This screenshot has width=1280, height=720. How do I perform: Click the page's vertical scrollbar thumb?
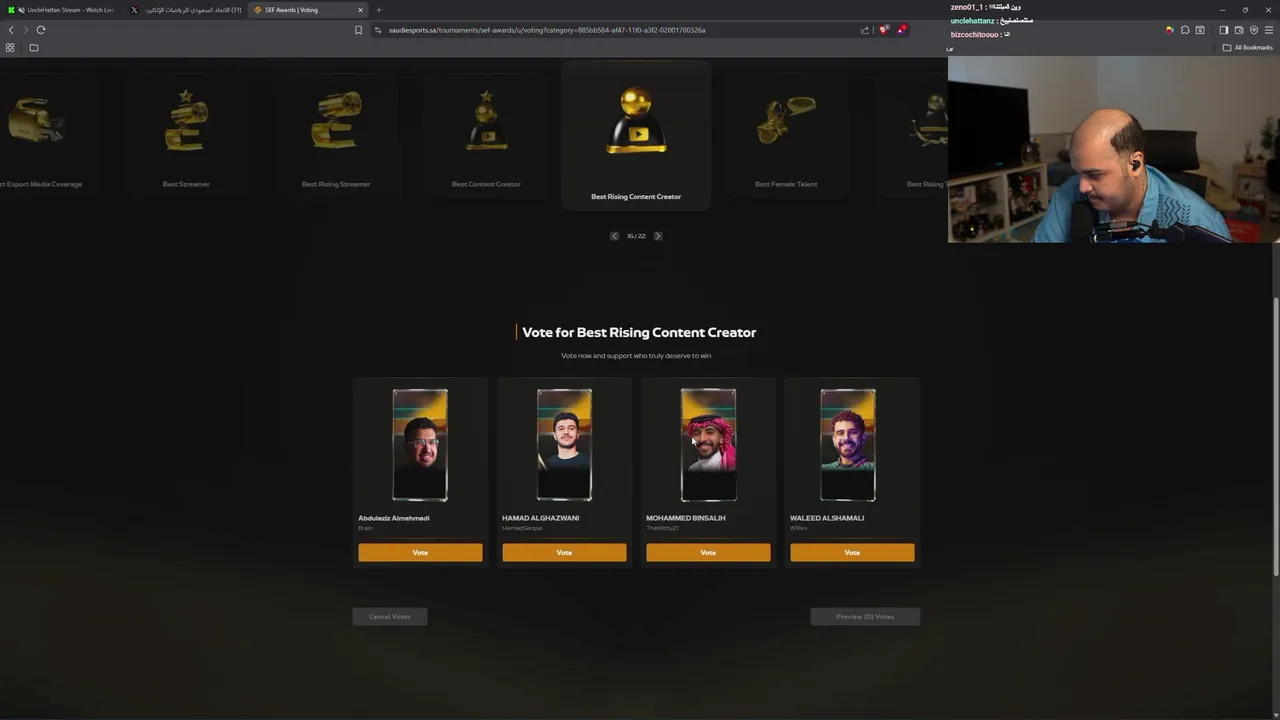pyautogui.click(x=1275, y=436)
